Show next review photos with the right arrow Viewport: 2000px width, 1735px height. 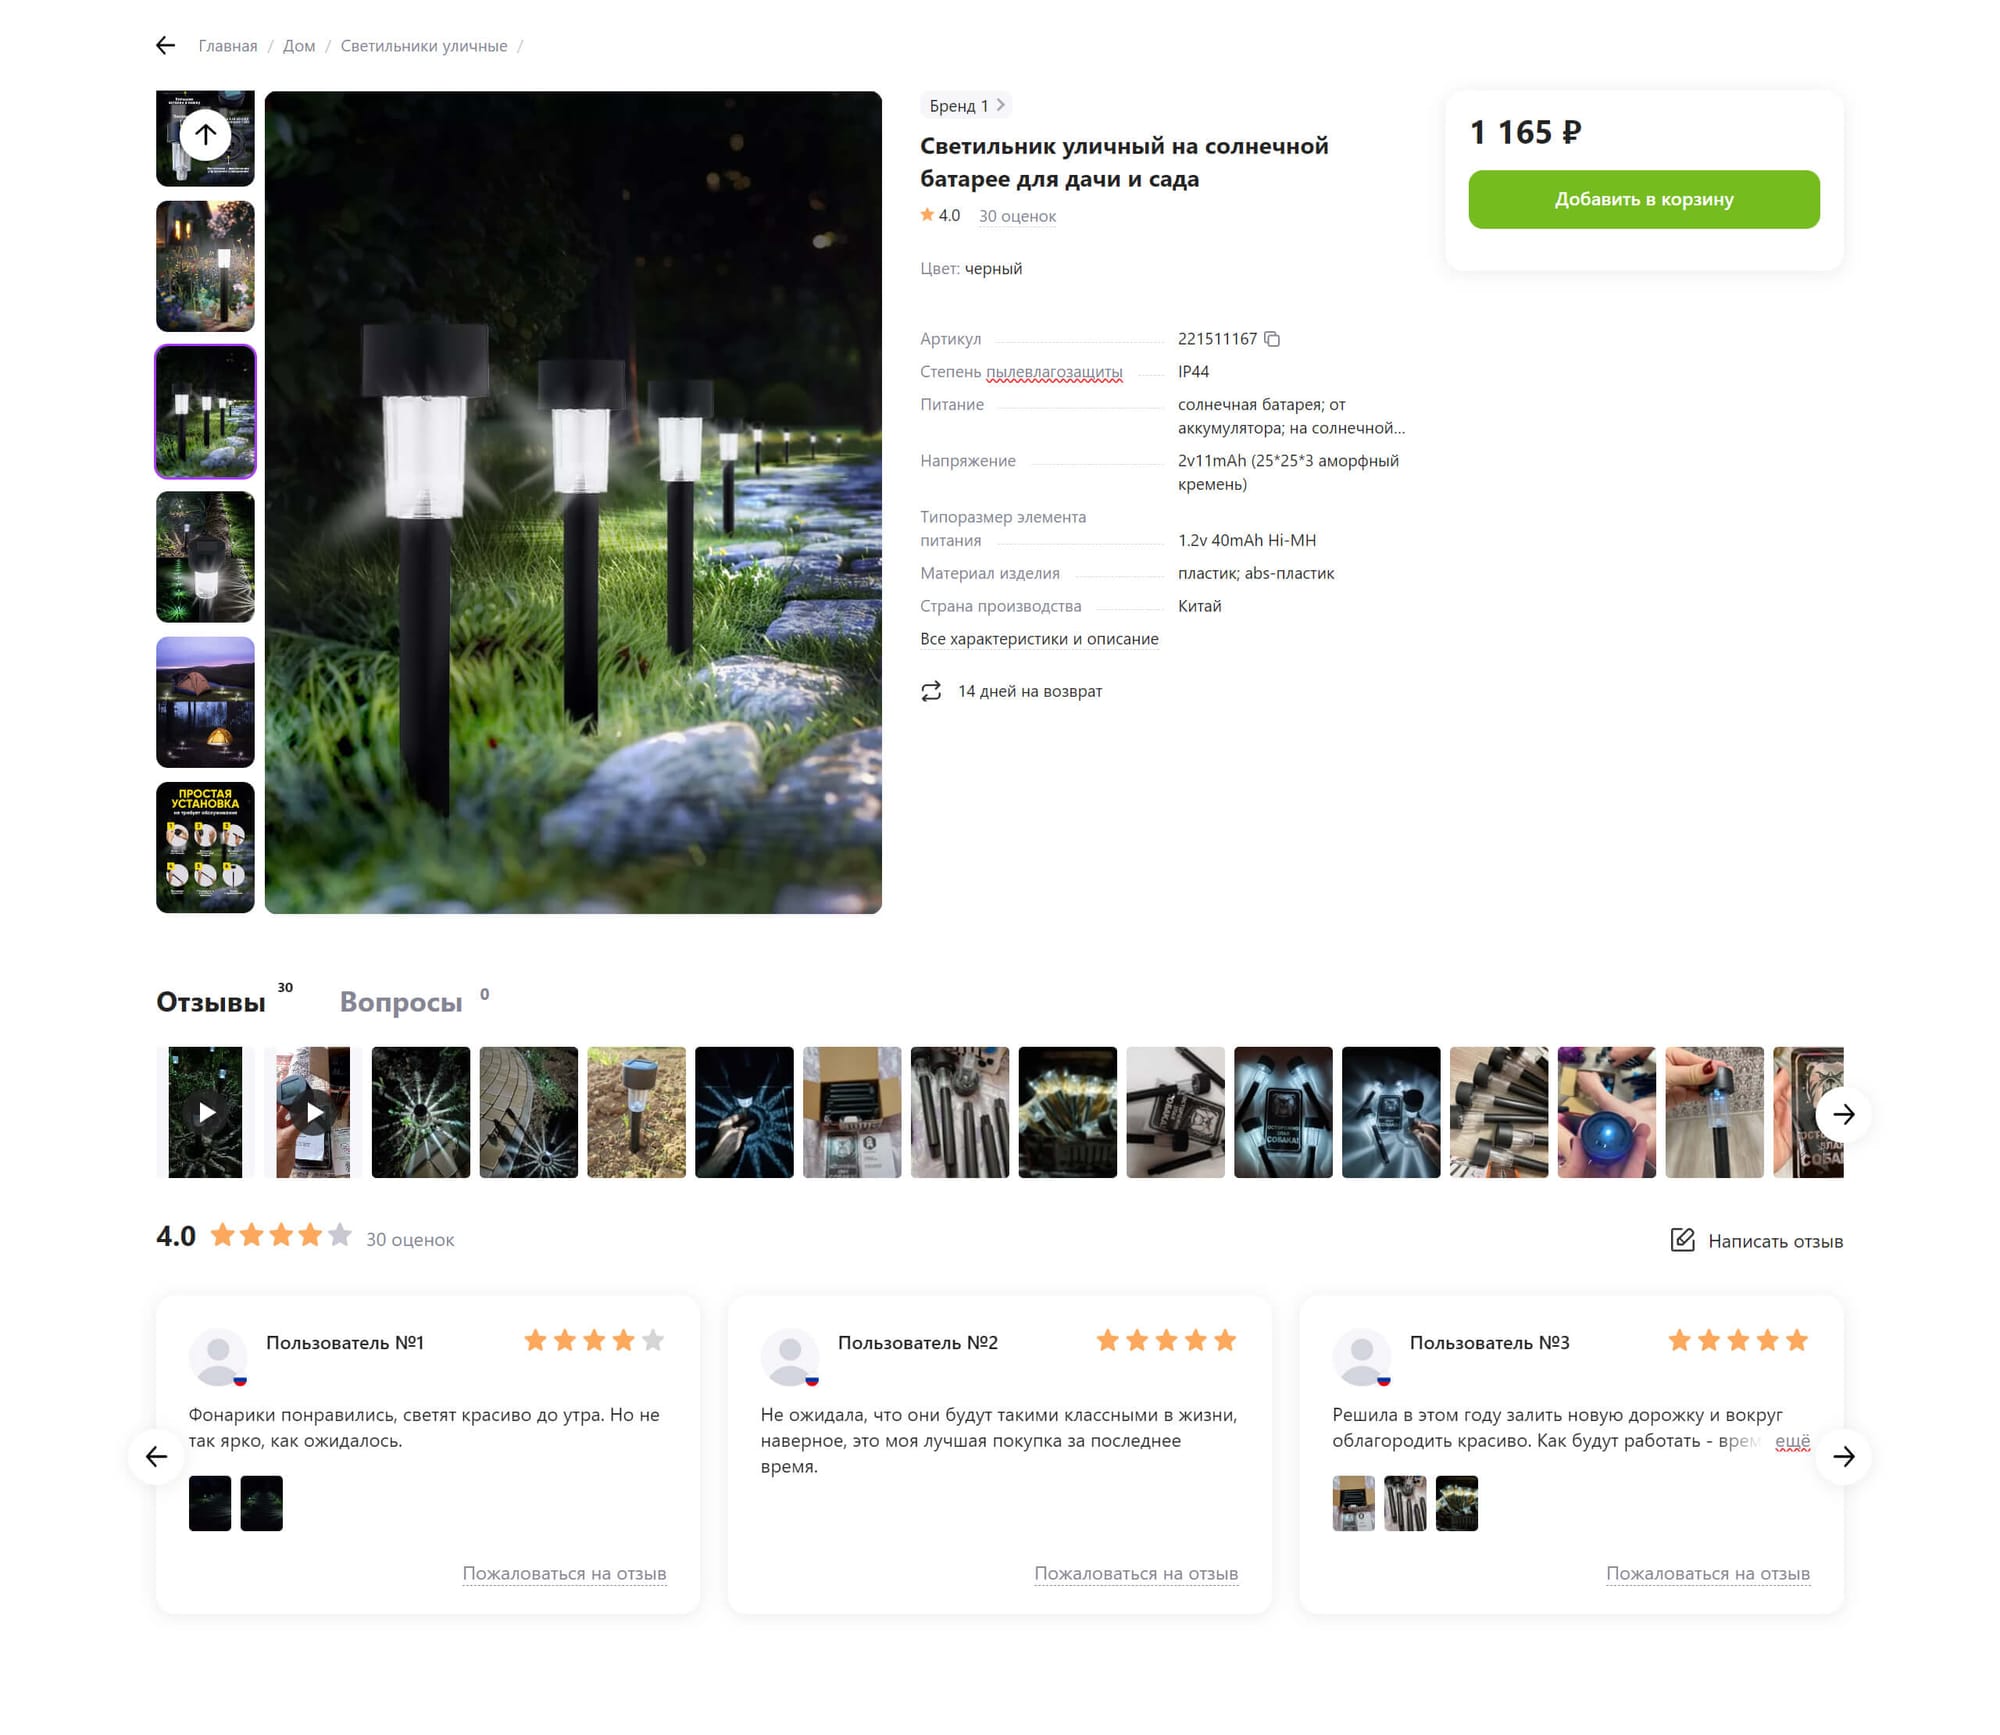pyautogui.click(x=1843, y=1114)
